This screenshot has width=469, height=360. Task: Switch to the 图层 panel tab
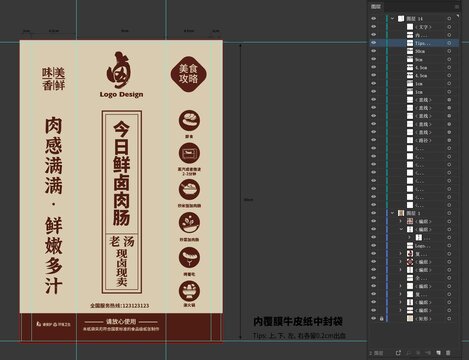[x=376, y=7]
